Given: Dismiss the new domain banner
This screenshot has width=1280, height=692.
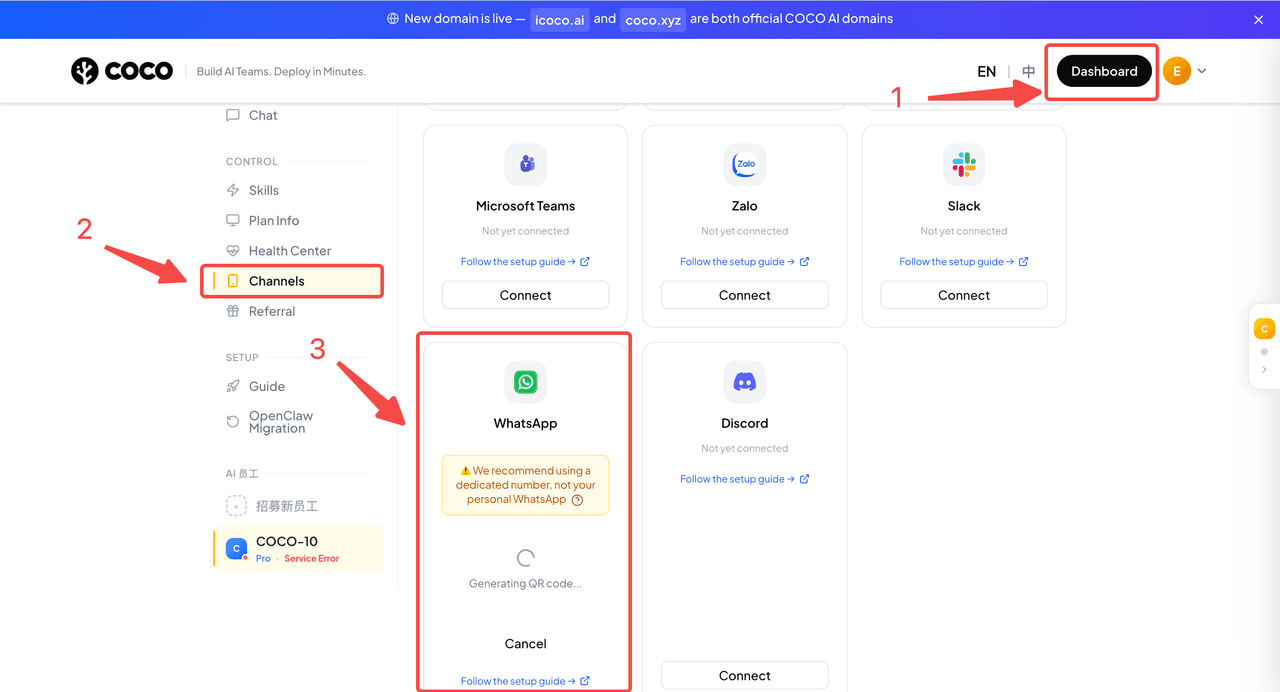Looking at the screenshot, I should click(x=1259, y=19).
